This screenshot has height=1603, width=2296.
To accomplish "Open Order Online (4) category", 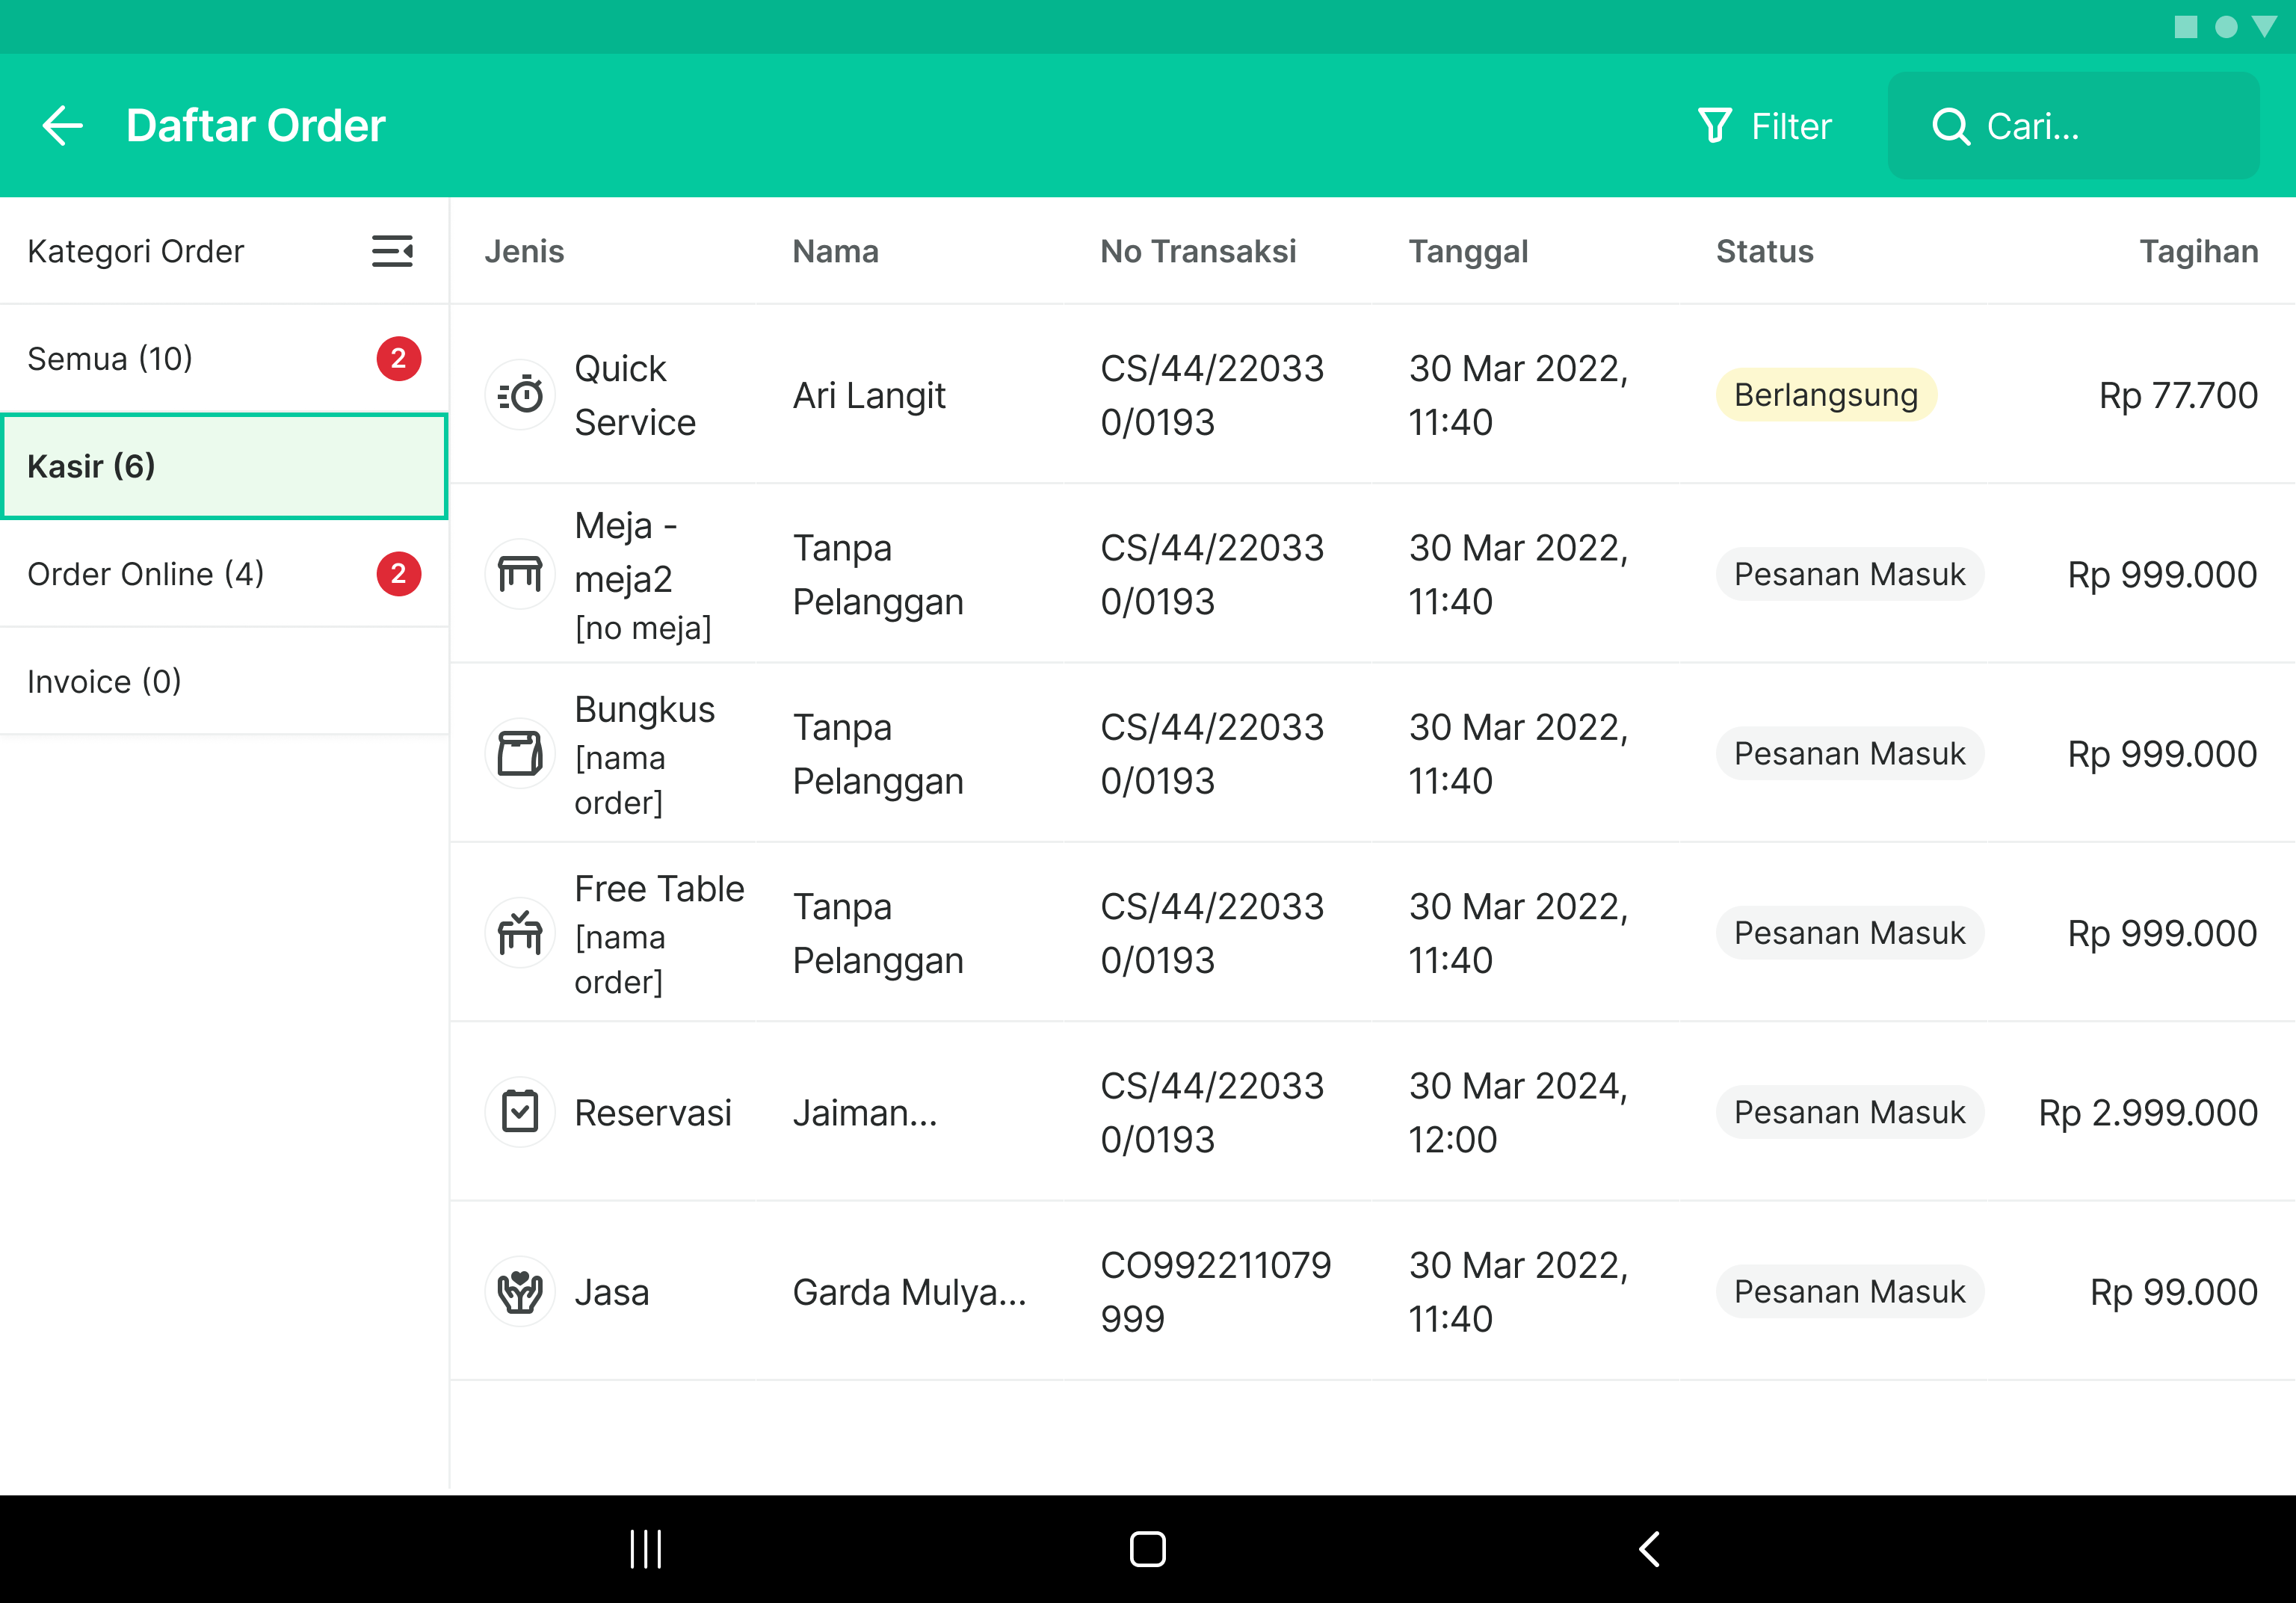I will 146,574.
